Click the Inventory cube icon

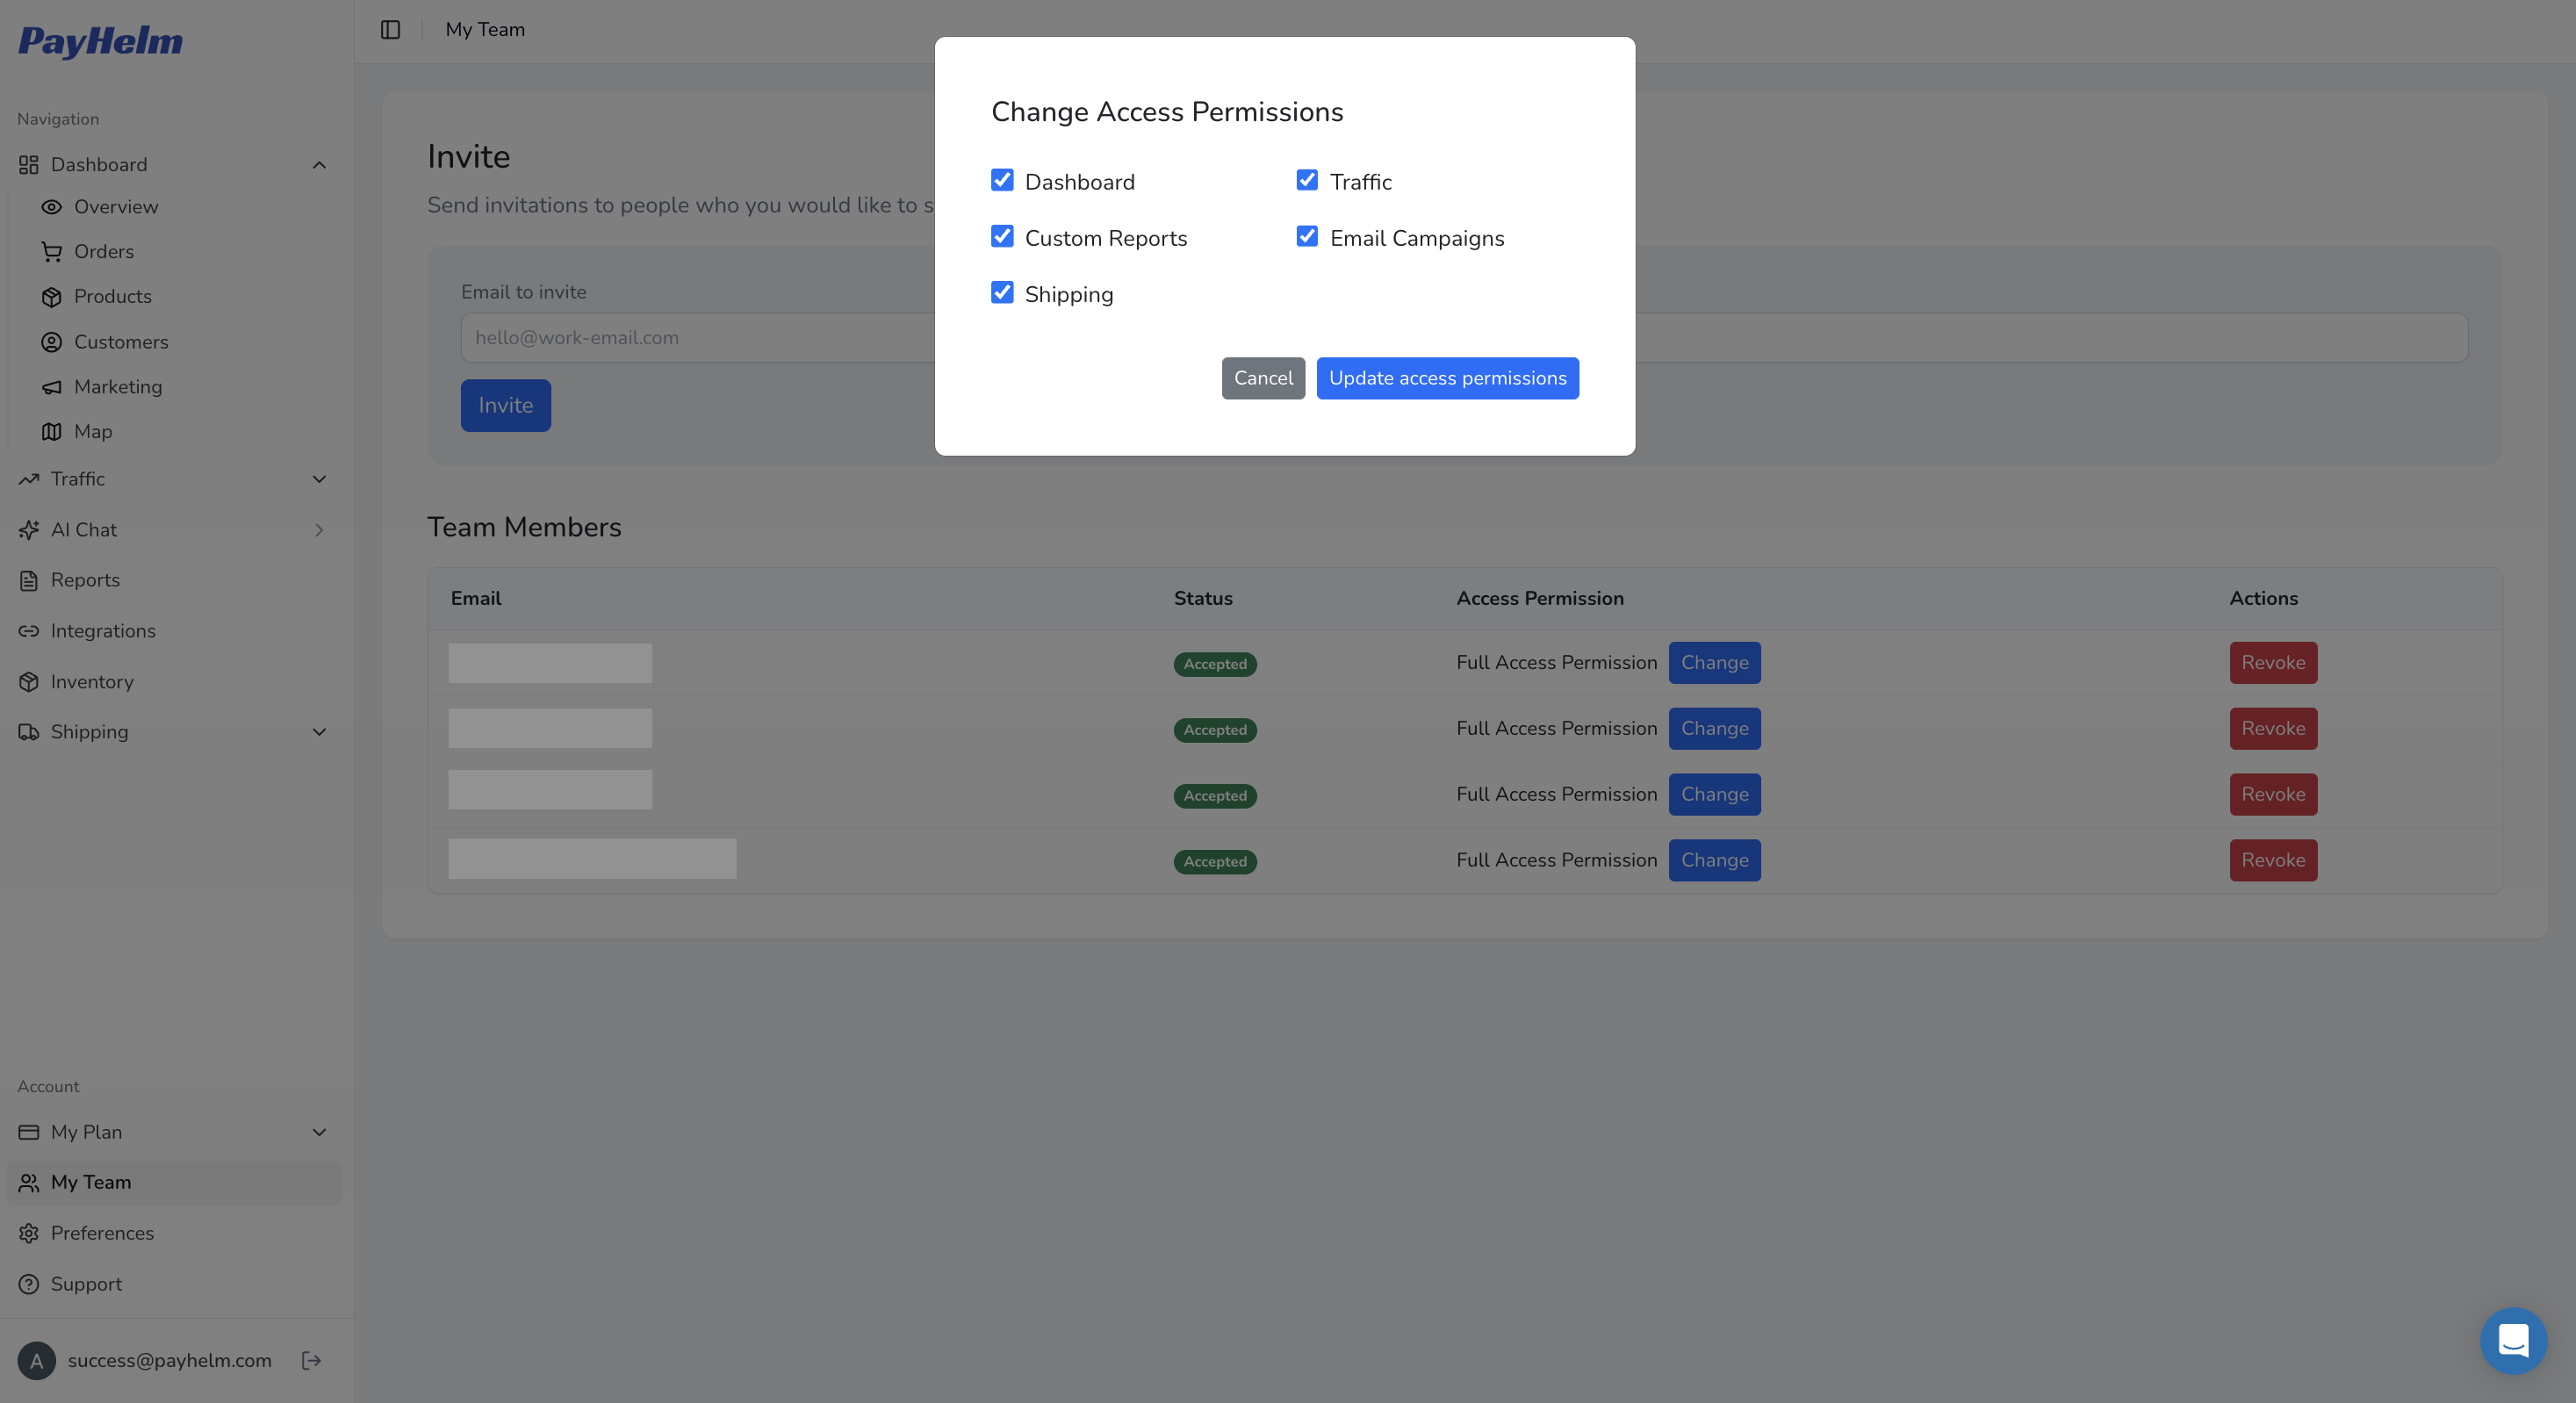click(x=29, y=682)
